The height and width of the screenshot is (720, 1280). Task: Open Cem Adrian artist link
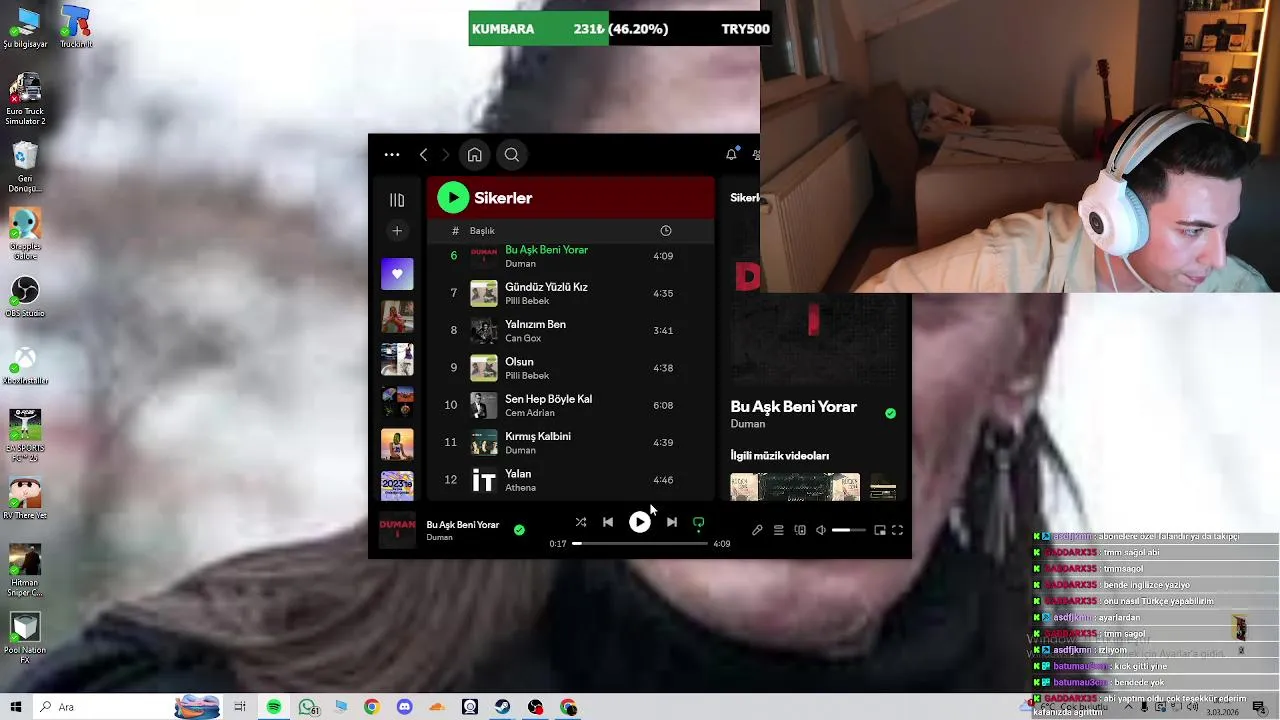pos(529,413)
